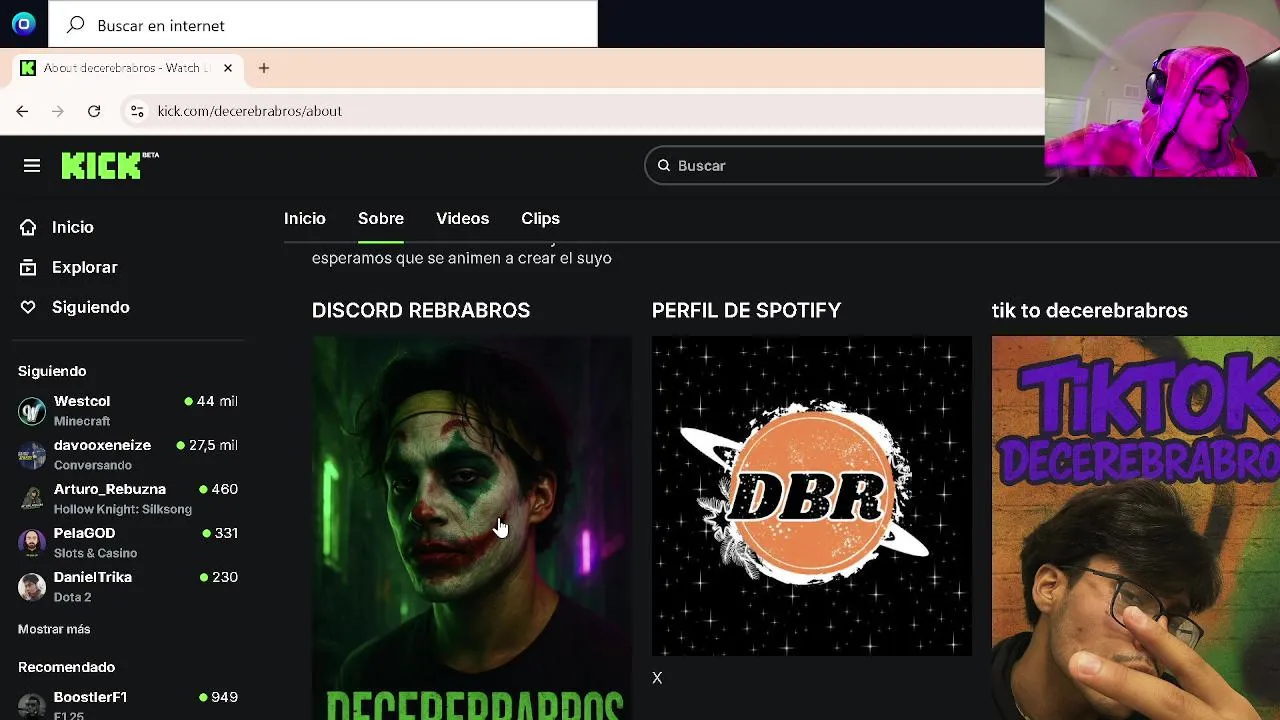This screenshot has height=720, width=1280.
Task: Go back with browser back arrow
Action: pos(22,111)
